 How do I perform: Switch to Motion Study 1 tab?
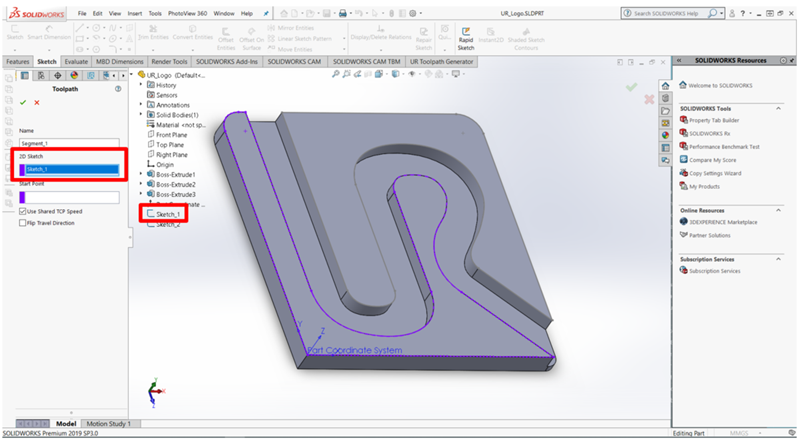(108, 424)
